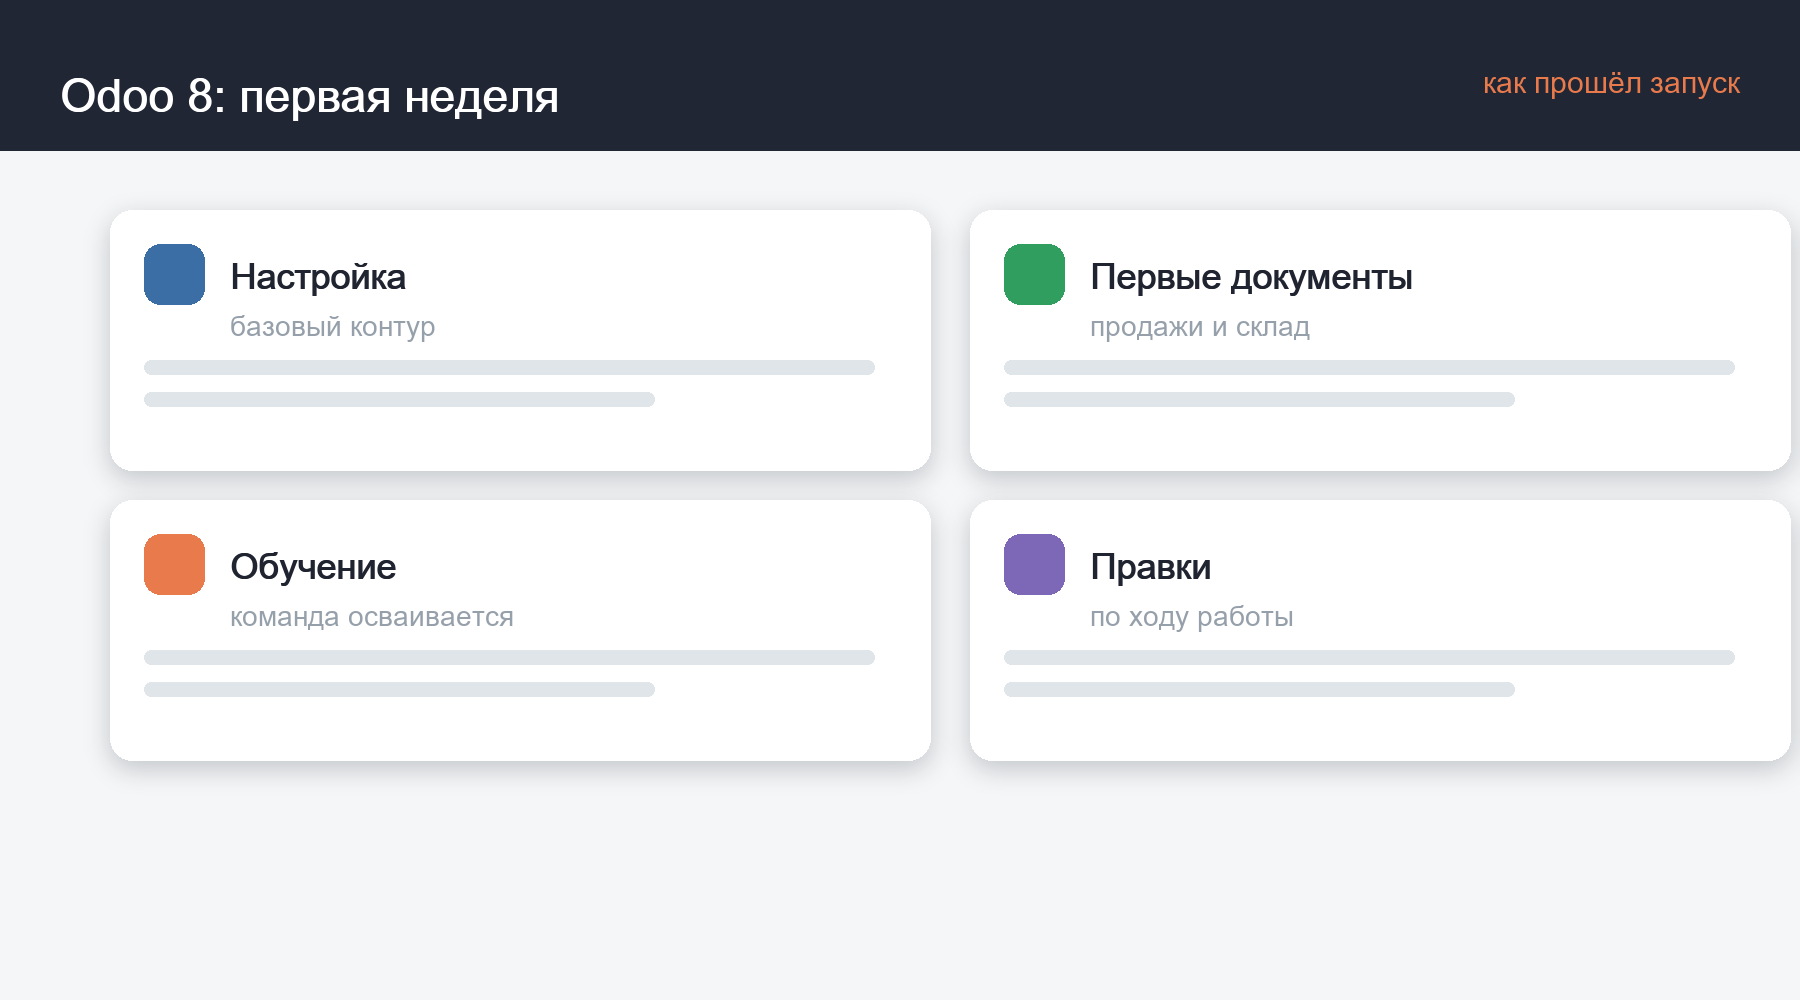Select the Правки card title
1800x1000 pixels.
(1150, 567)
